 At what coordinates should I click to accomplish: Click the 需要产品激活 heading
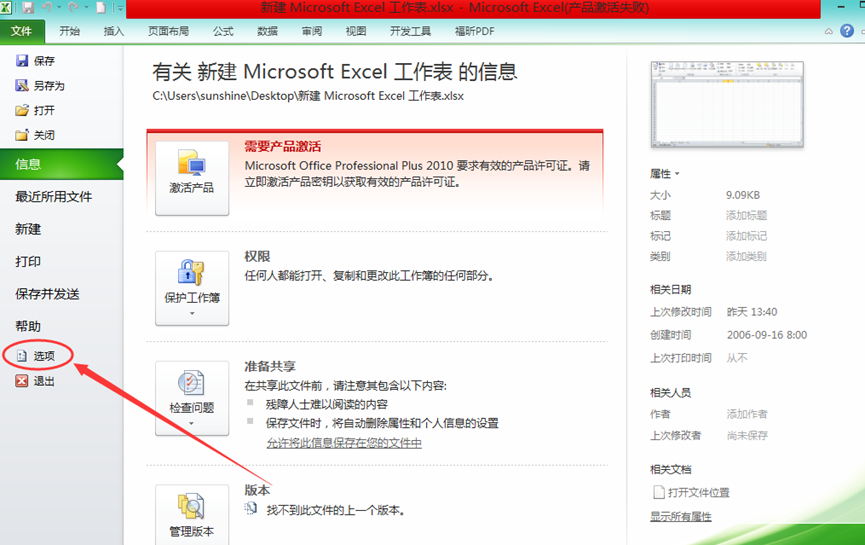coord(282,146)
